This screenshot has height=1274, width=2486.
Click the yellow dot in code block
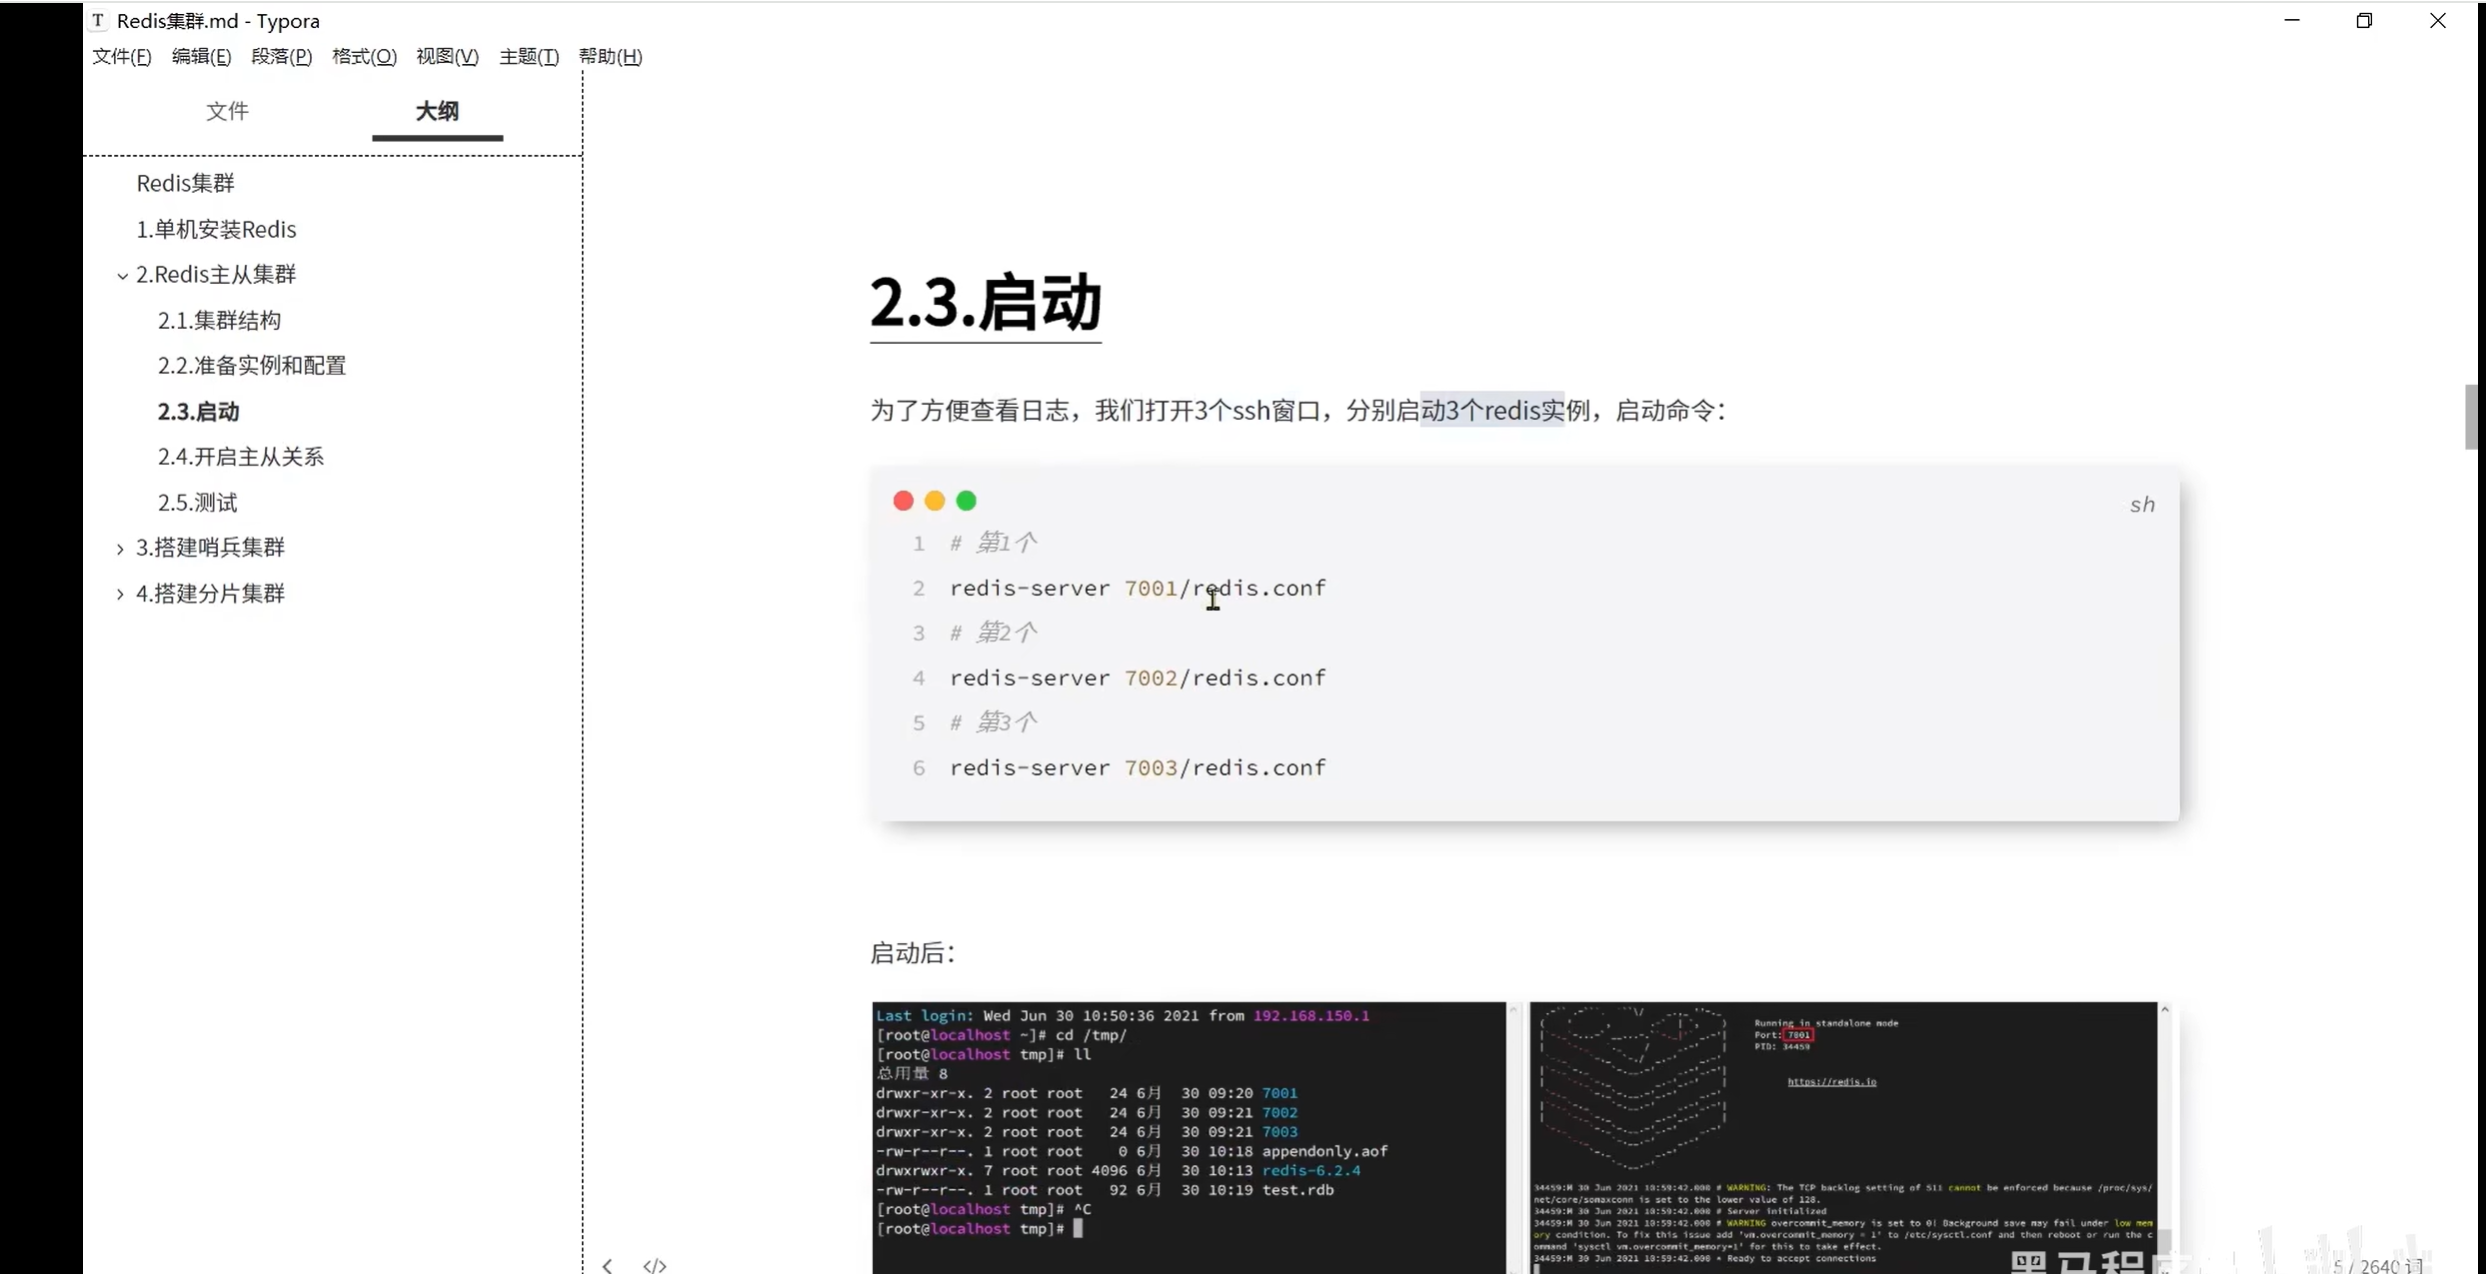click(x=935, y=501)
